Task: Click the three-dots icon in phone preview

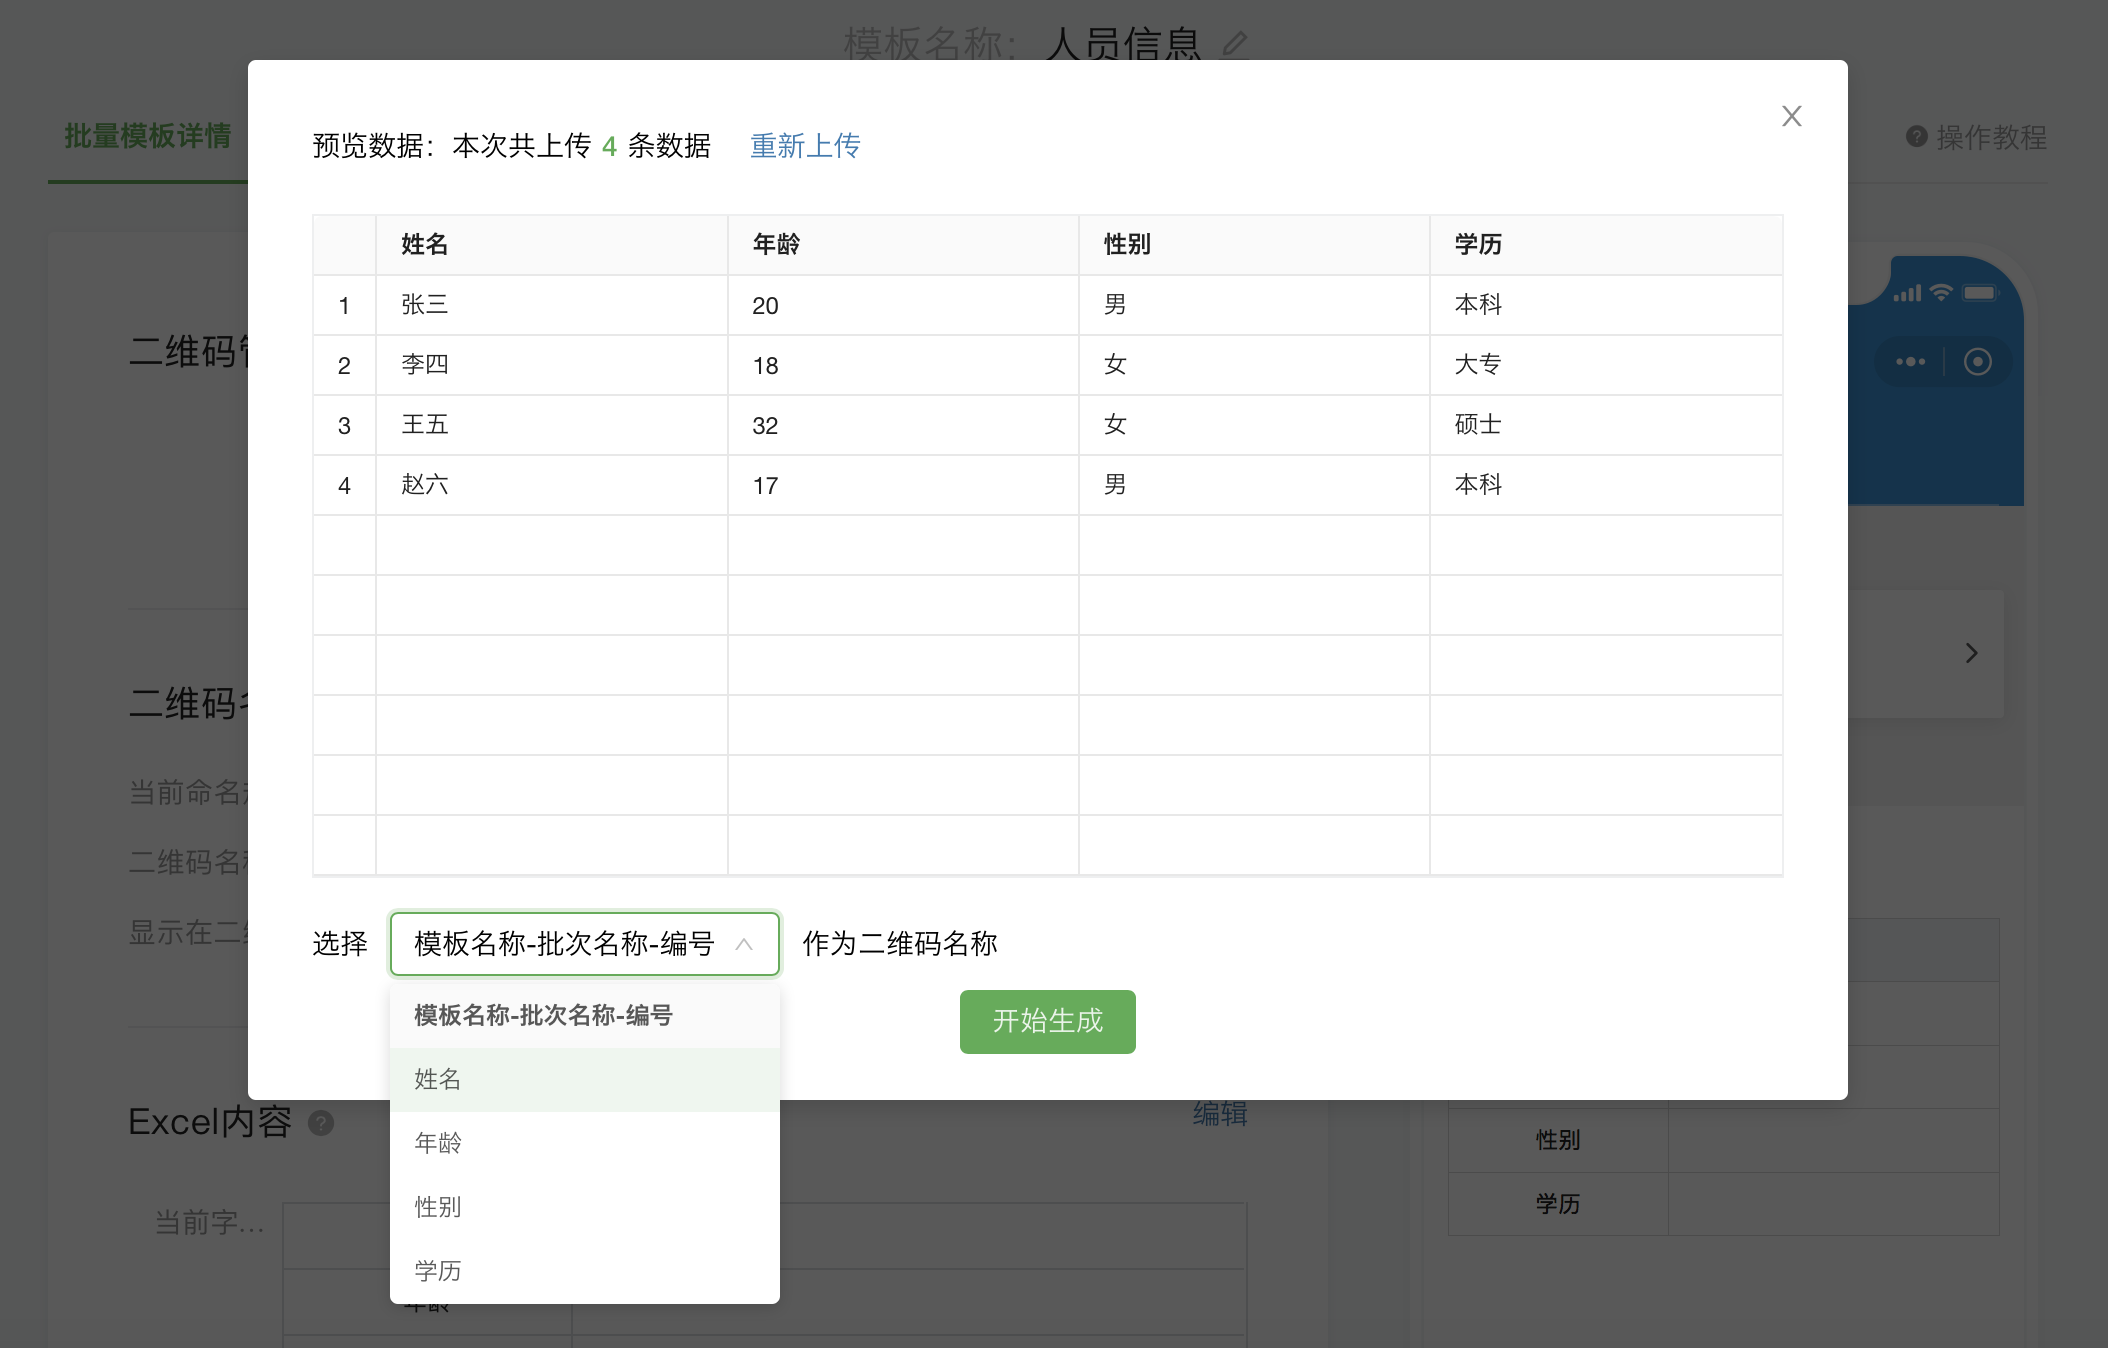Action: pos(1910,362)
